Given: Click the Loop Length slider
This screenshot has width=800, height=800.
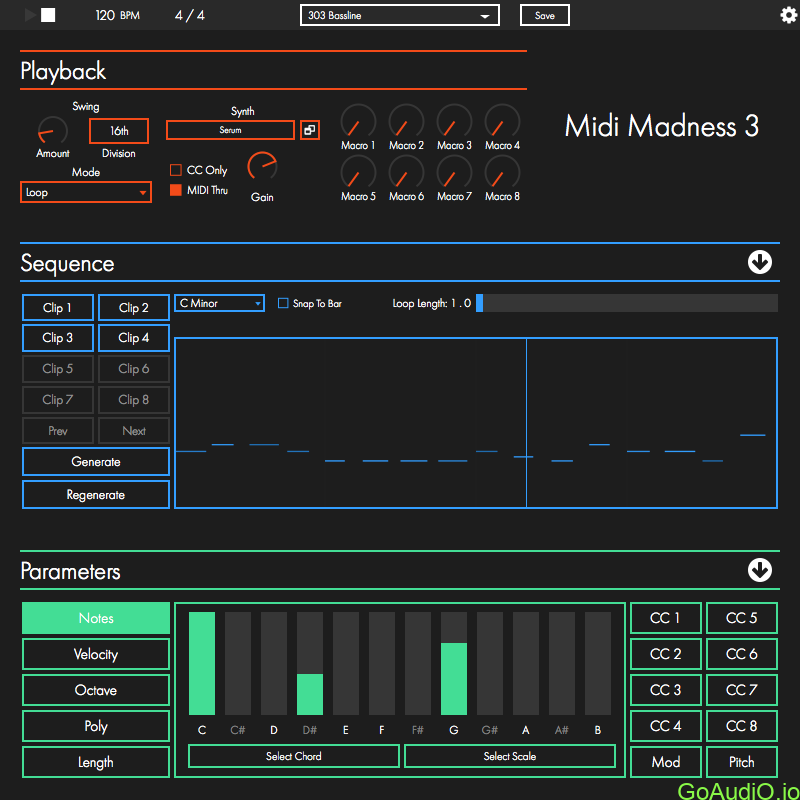Looking at the screenshot, I should 626,303.
